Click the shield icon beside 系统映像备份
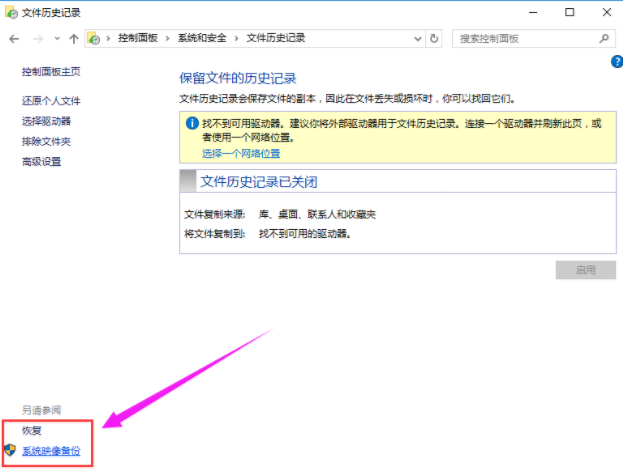The height and width of the screenshot is (470, 623). coord(10,451)
